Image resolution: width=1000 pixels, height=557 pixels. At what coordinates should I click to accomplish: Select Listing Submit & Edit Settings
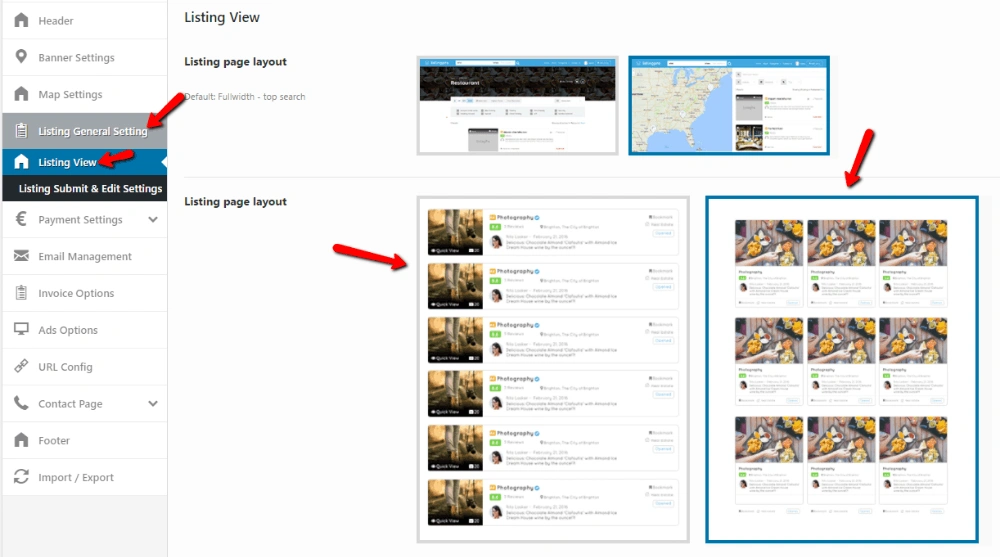click(x=90, y=189)
